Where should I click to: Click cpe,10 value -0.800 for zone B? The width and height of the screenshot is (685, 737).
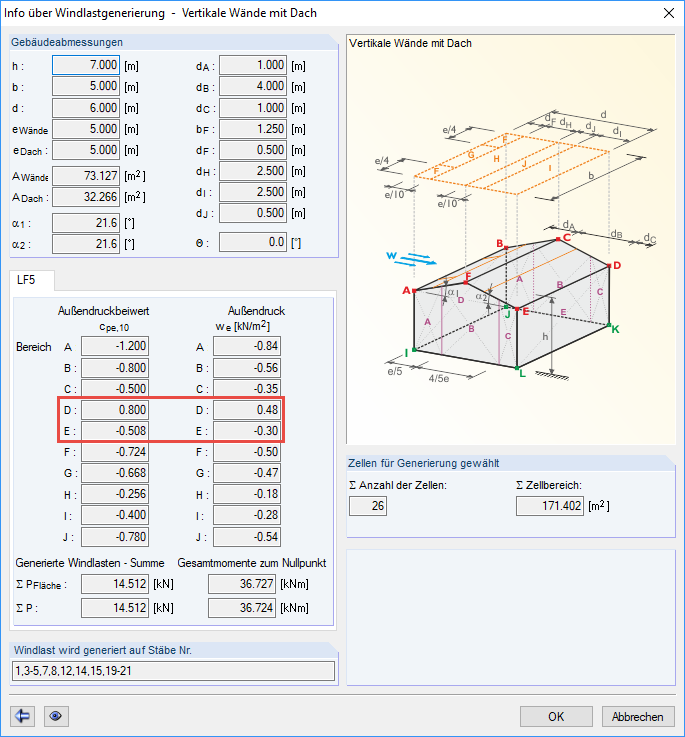point(115,368)
